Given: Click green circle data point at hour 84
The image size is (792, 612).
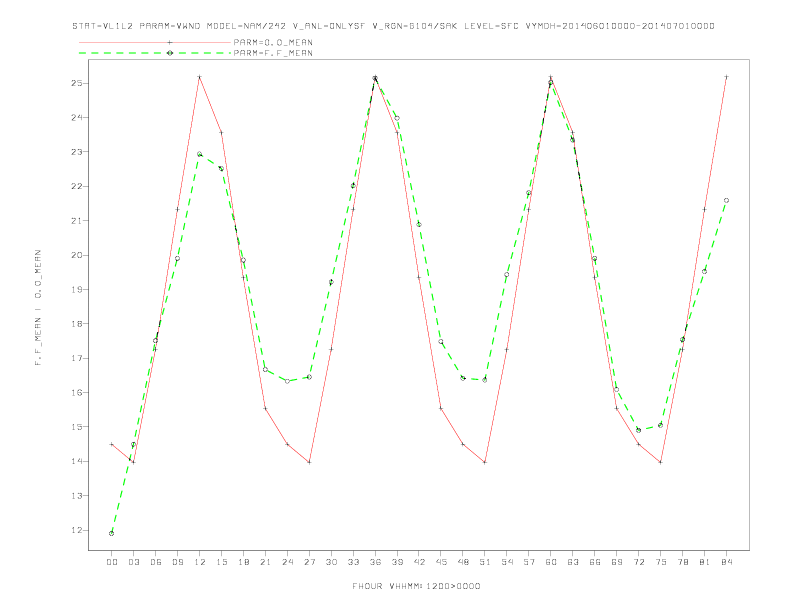Looking at the screenshot, I should tap(726, 200).
